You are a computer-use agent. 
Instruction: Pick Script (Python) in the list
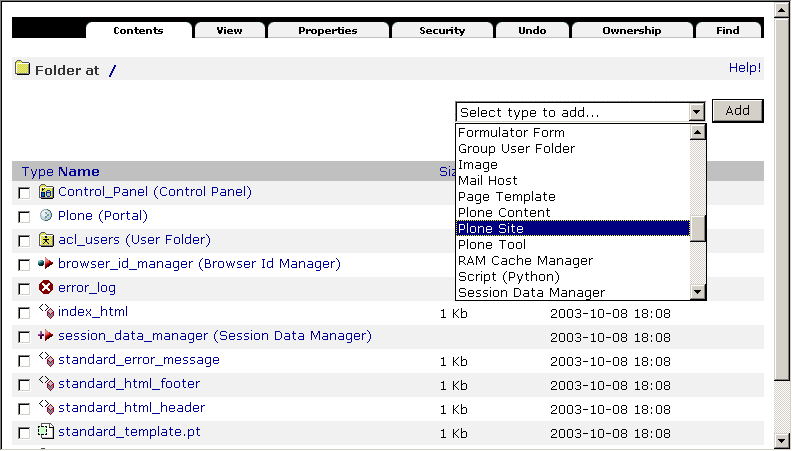(x=573, y=277)
